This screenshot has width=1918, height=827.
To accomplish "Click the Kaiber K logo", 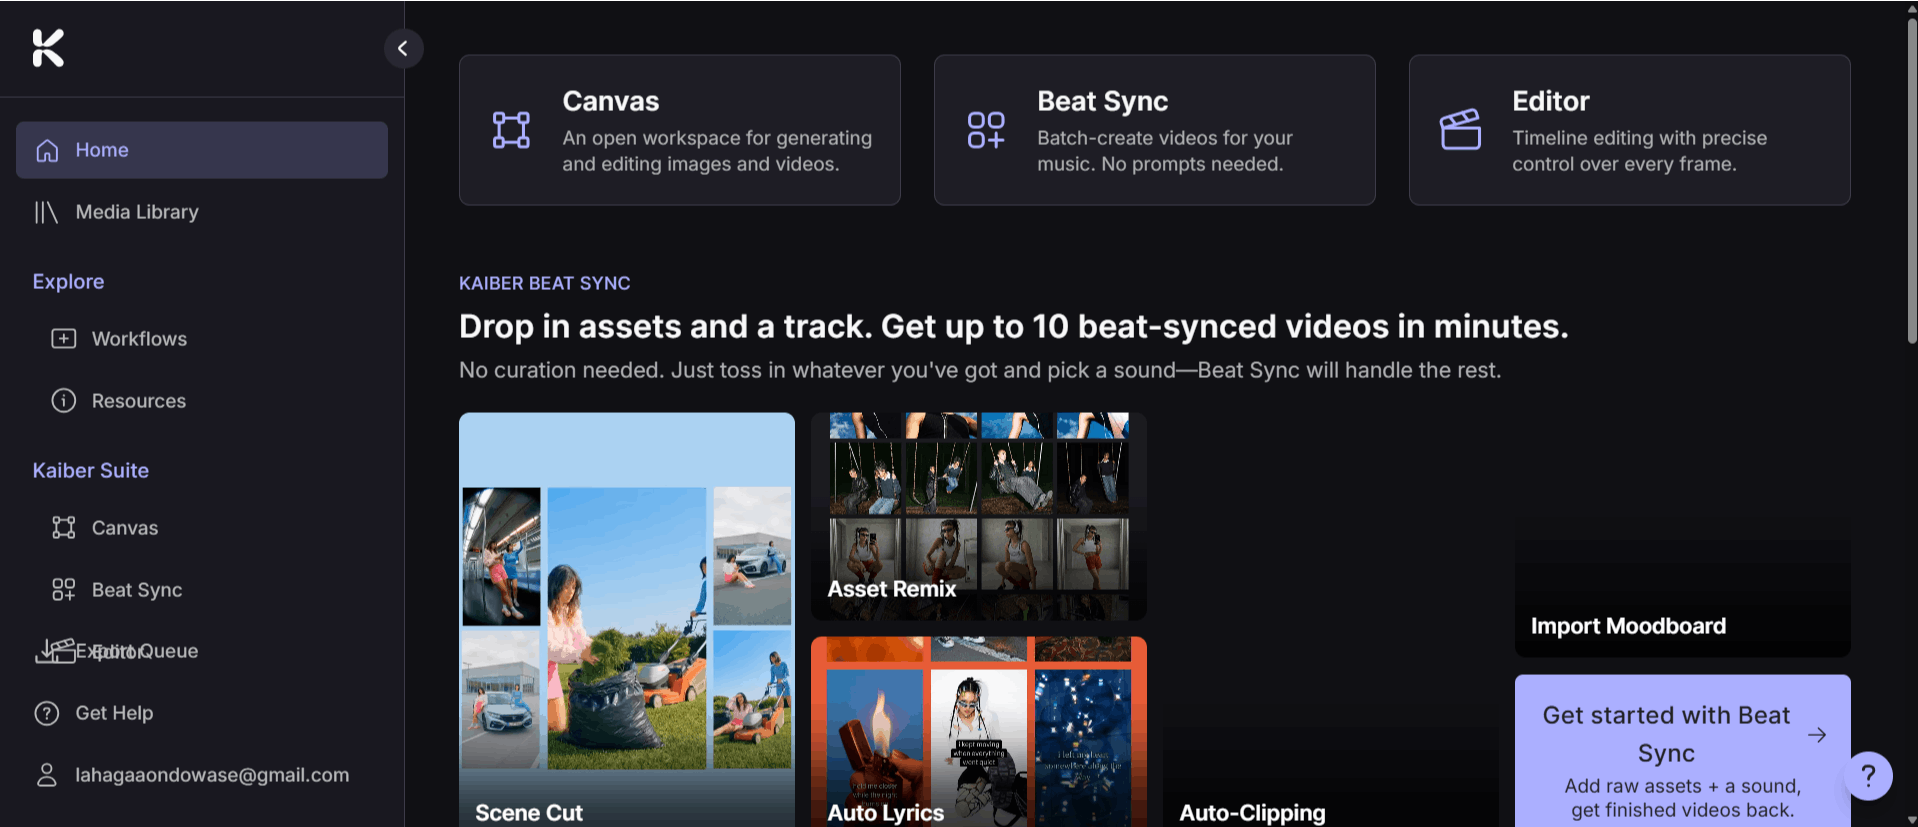I will (x=48, y=48).
